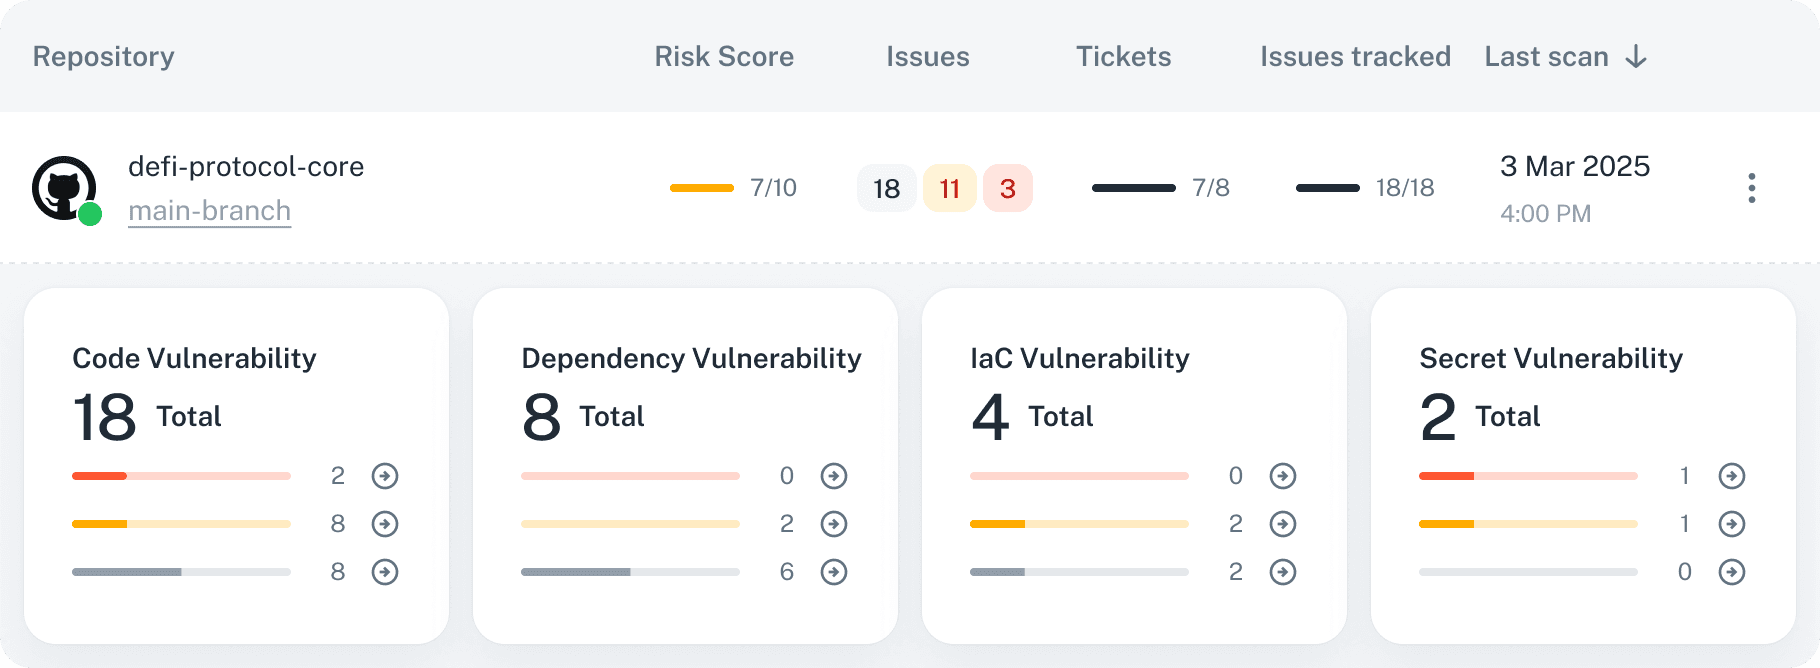Sort by the Issues column
The height and width of the screenshot is (668, 1820).
pos(926,57)
